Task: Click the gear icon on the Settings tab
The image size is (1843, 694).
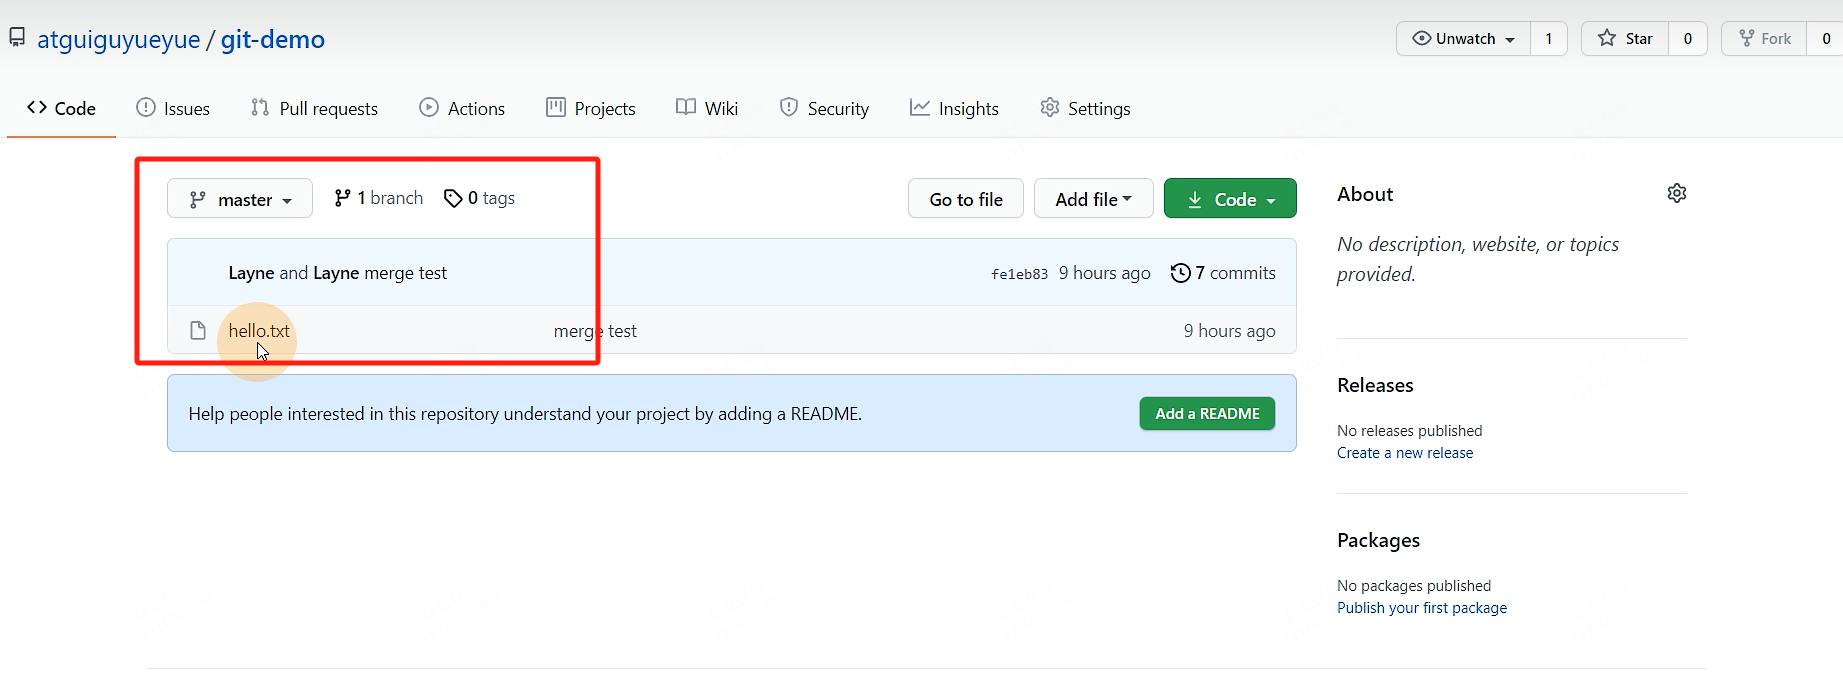Action: pyautogui.click(x=1049, y=107)
